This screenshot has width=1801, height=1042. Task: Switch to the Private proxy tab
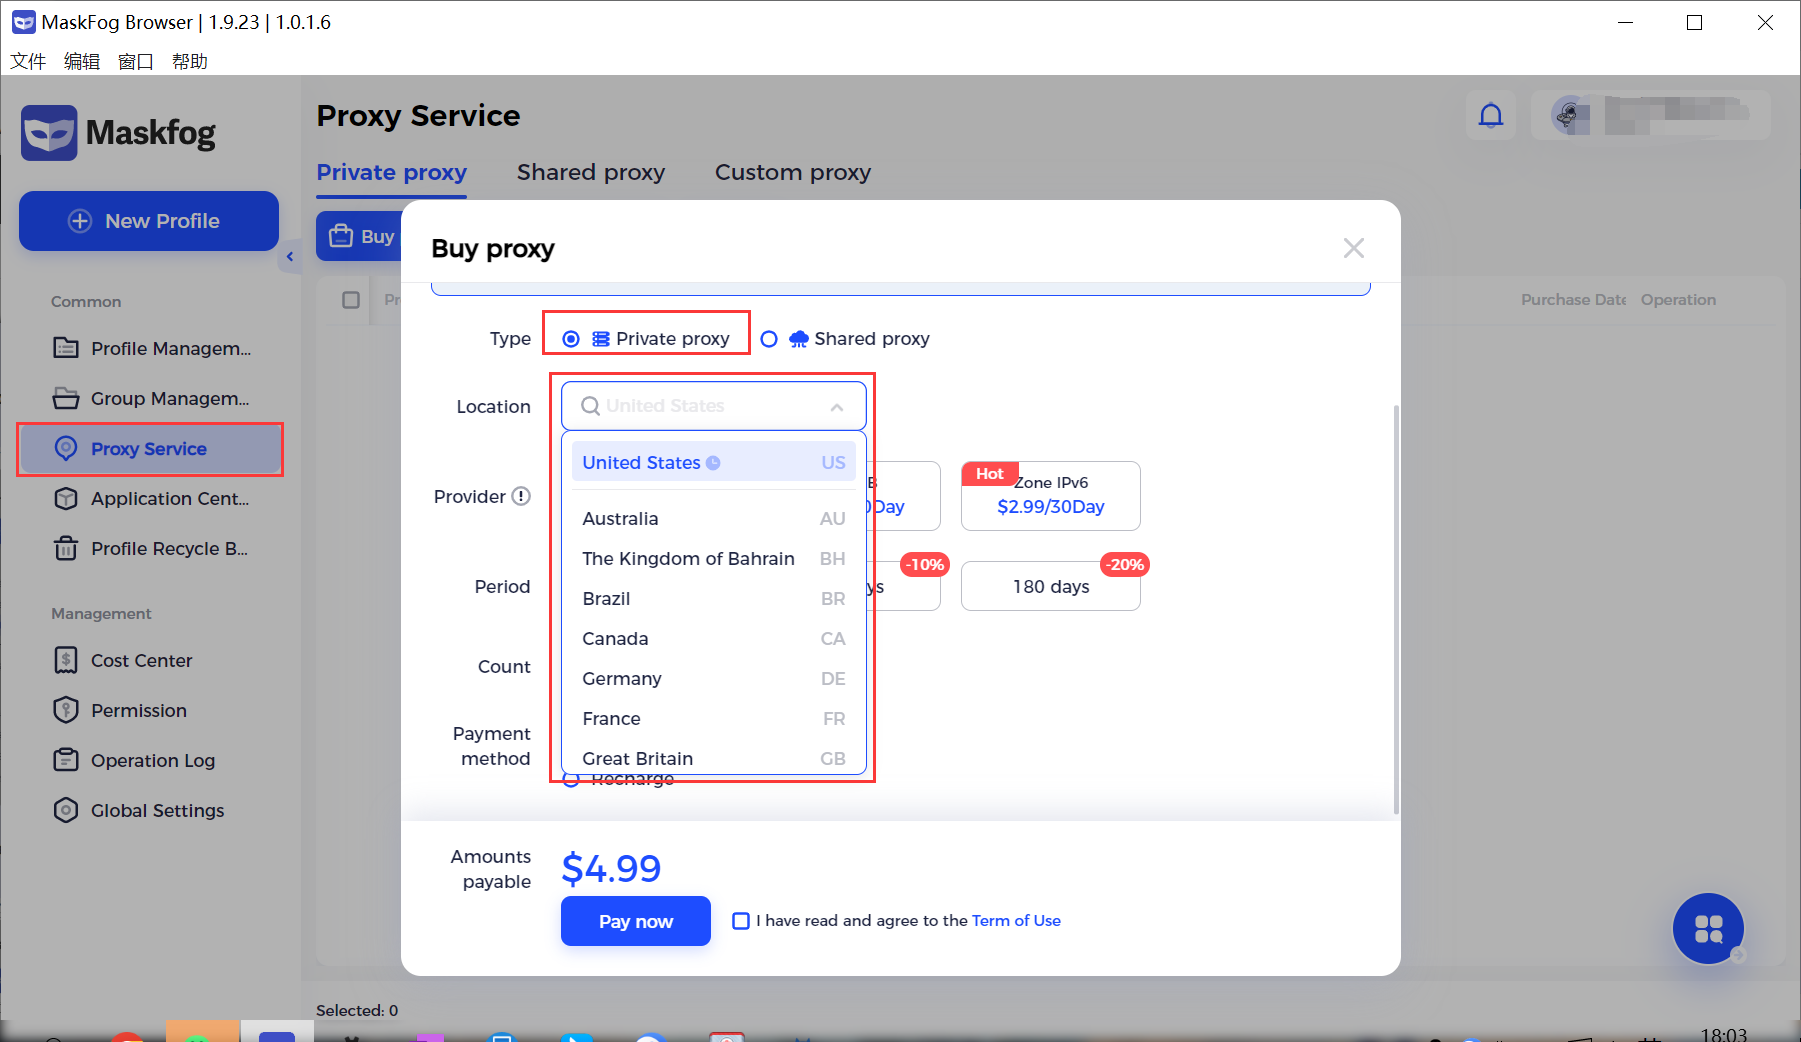click(x=392, y=172)
